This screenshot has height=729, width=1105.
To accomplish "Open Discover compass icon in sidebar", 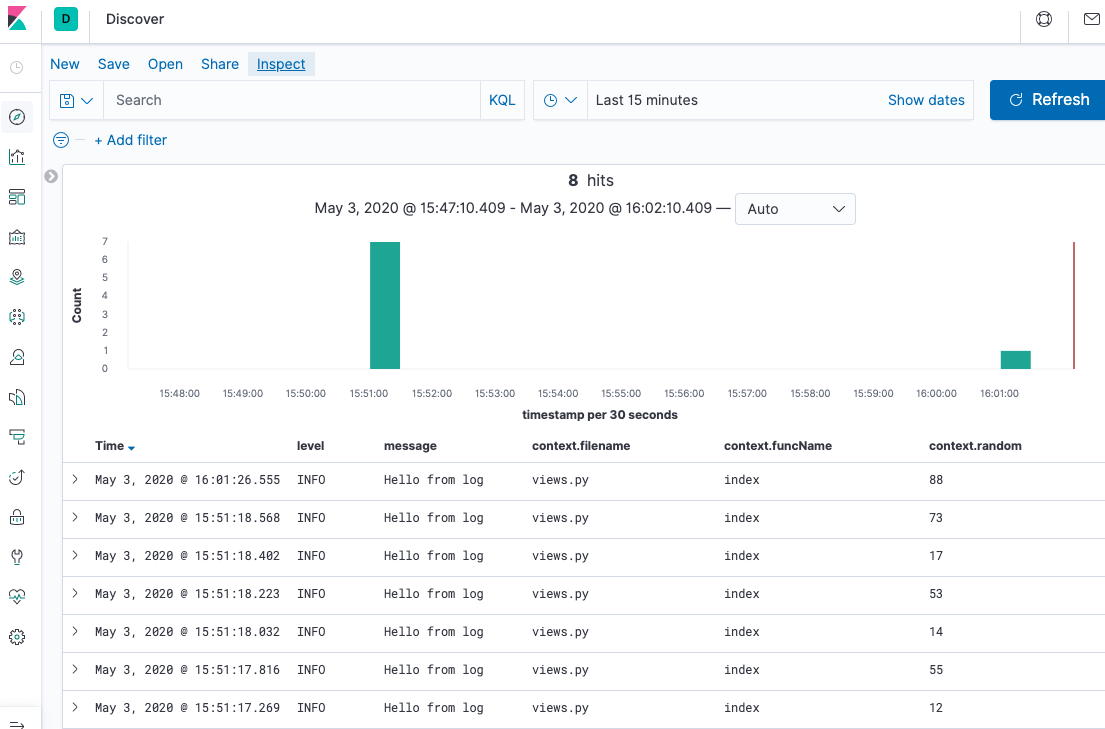I will point(17,117).
